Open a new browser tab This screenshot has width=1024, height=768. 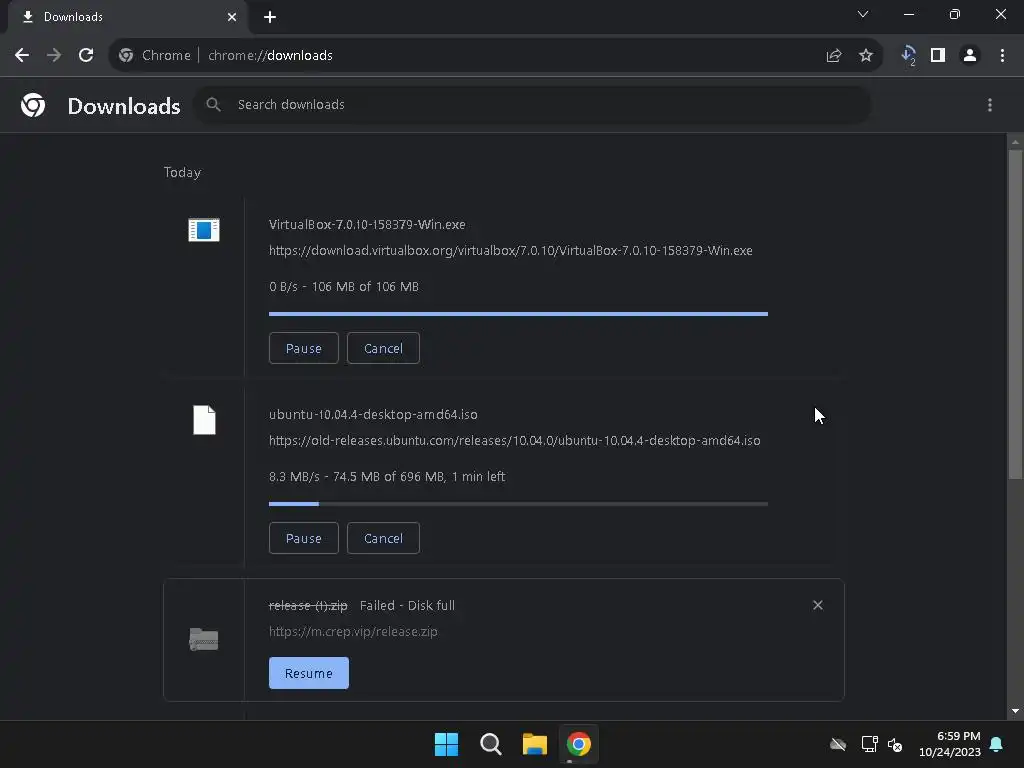(x=270, y=17)
